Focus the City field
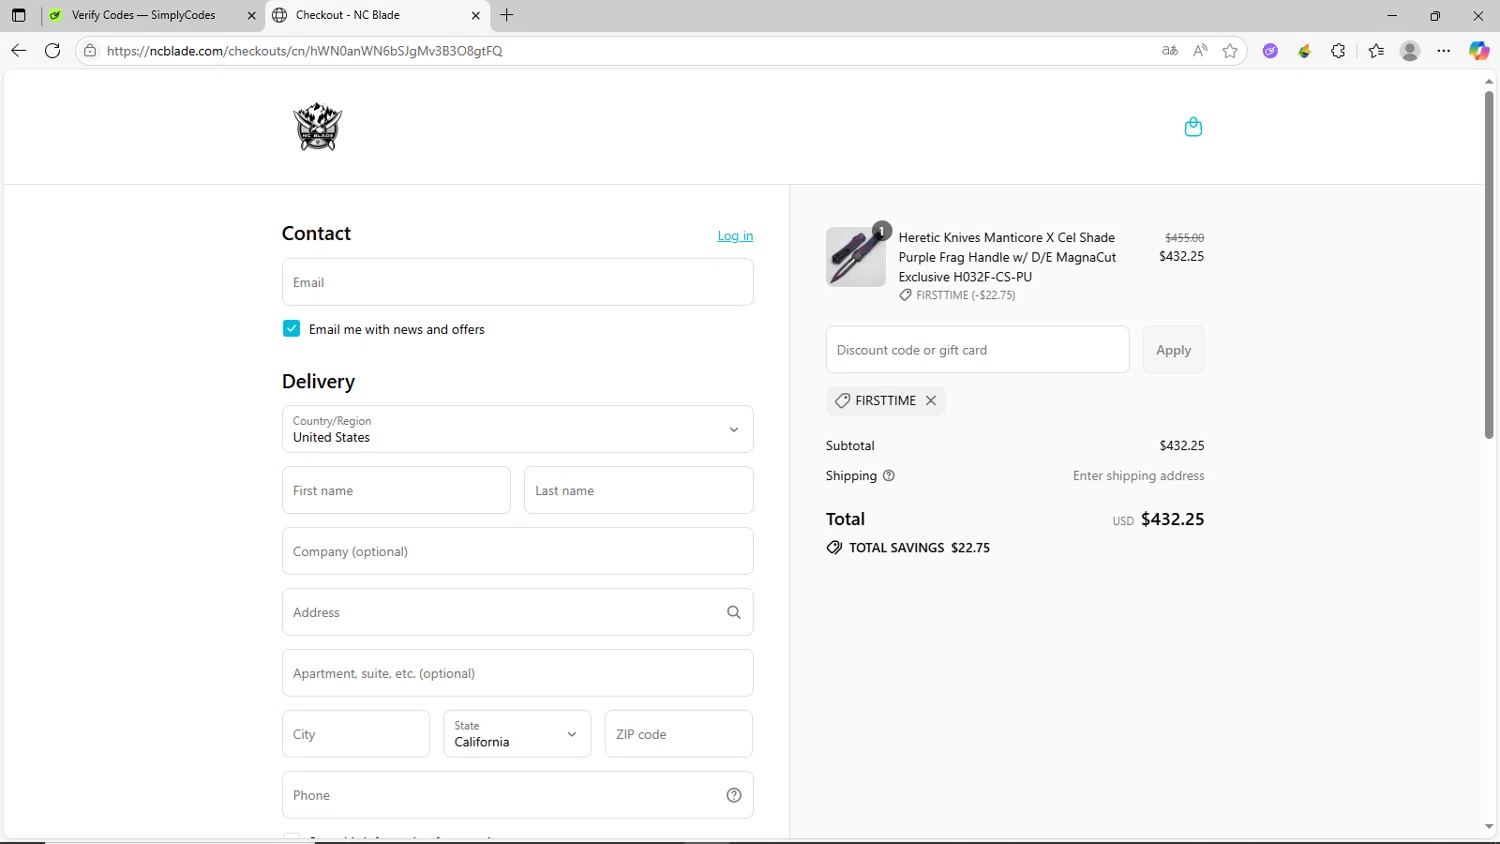The width and height of the screenshot is (1500, 844). [356, 734]
